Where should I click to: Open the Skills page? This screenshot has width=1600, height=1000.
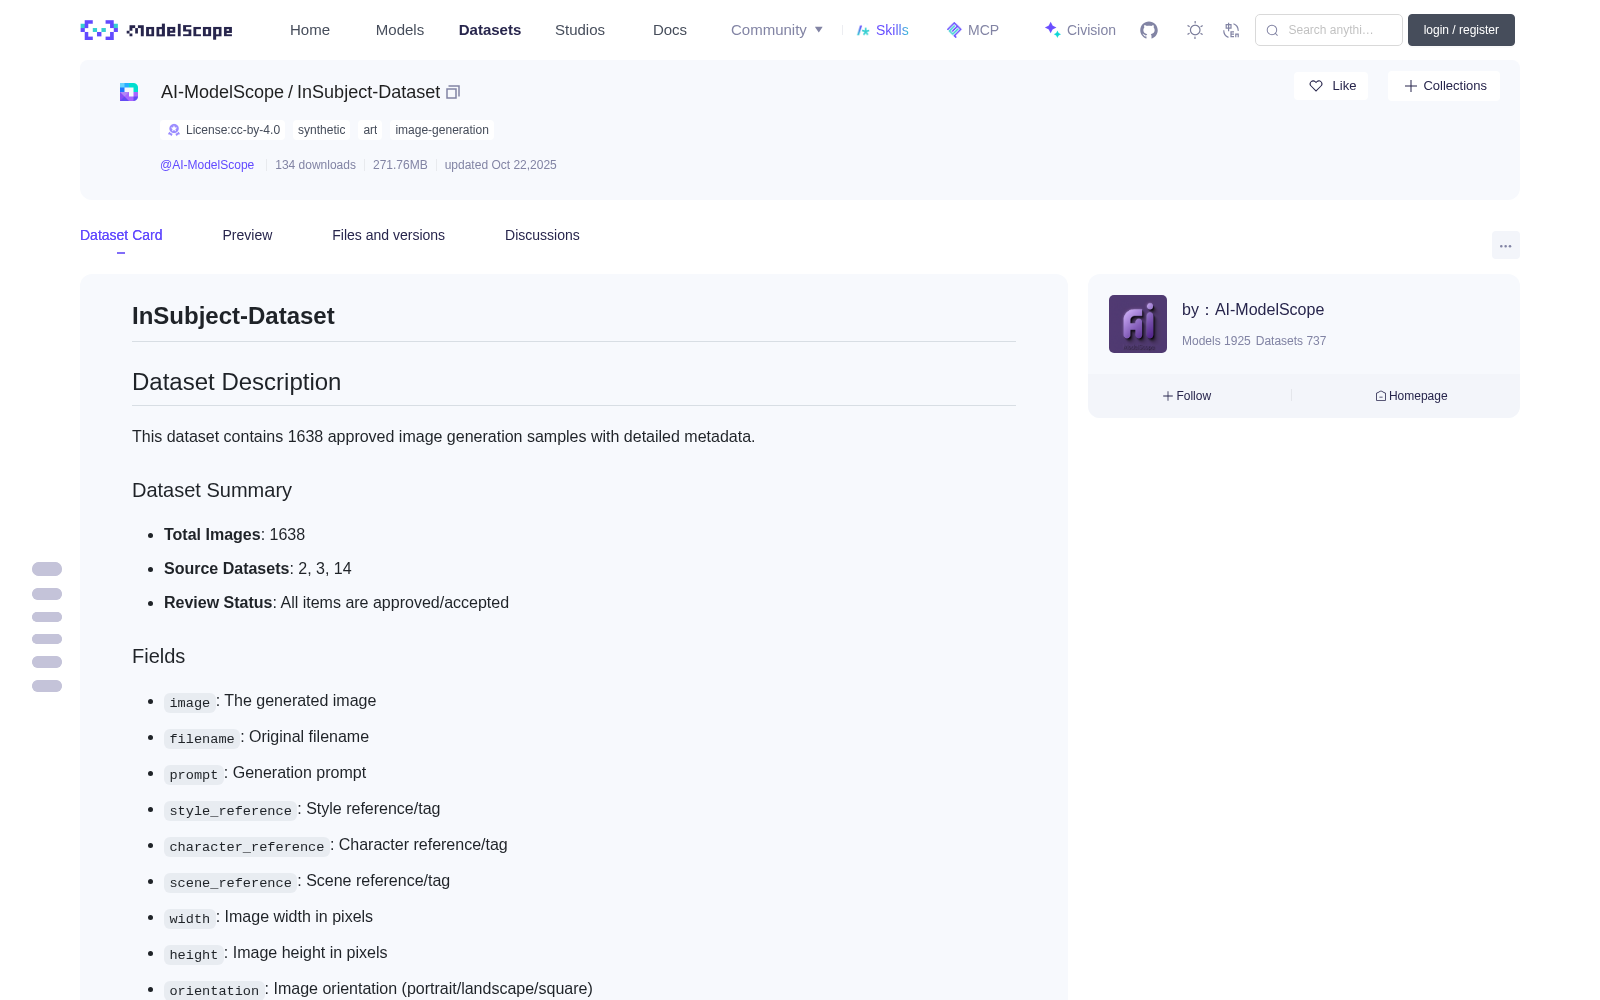point(883,30)
